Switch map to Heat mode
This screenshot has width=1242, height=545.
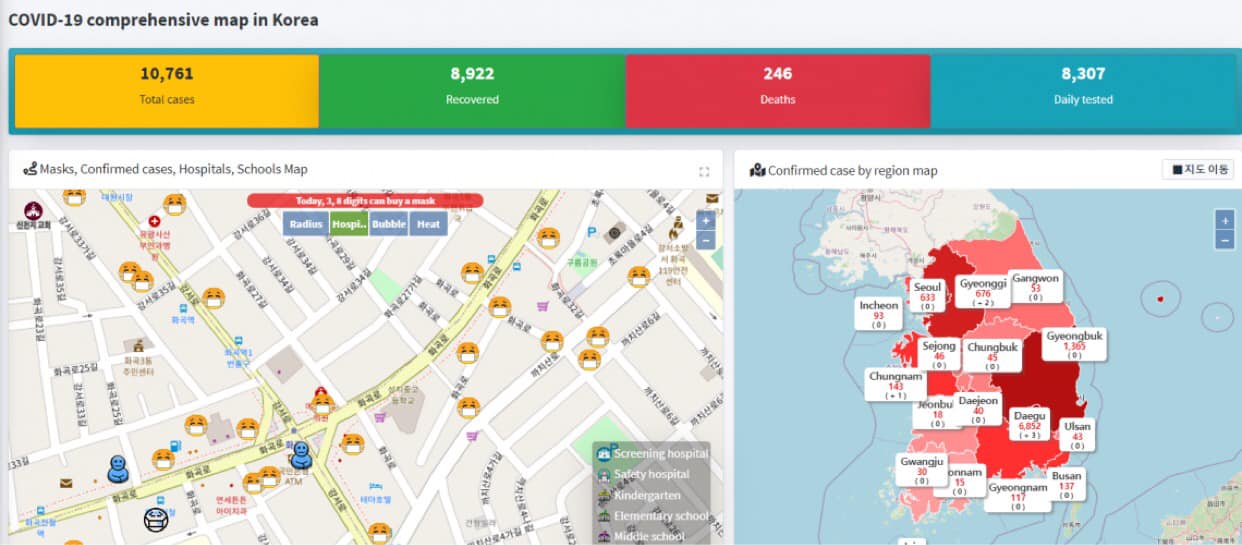pos(428,224)
